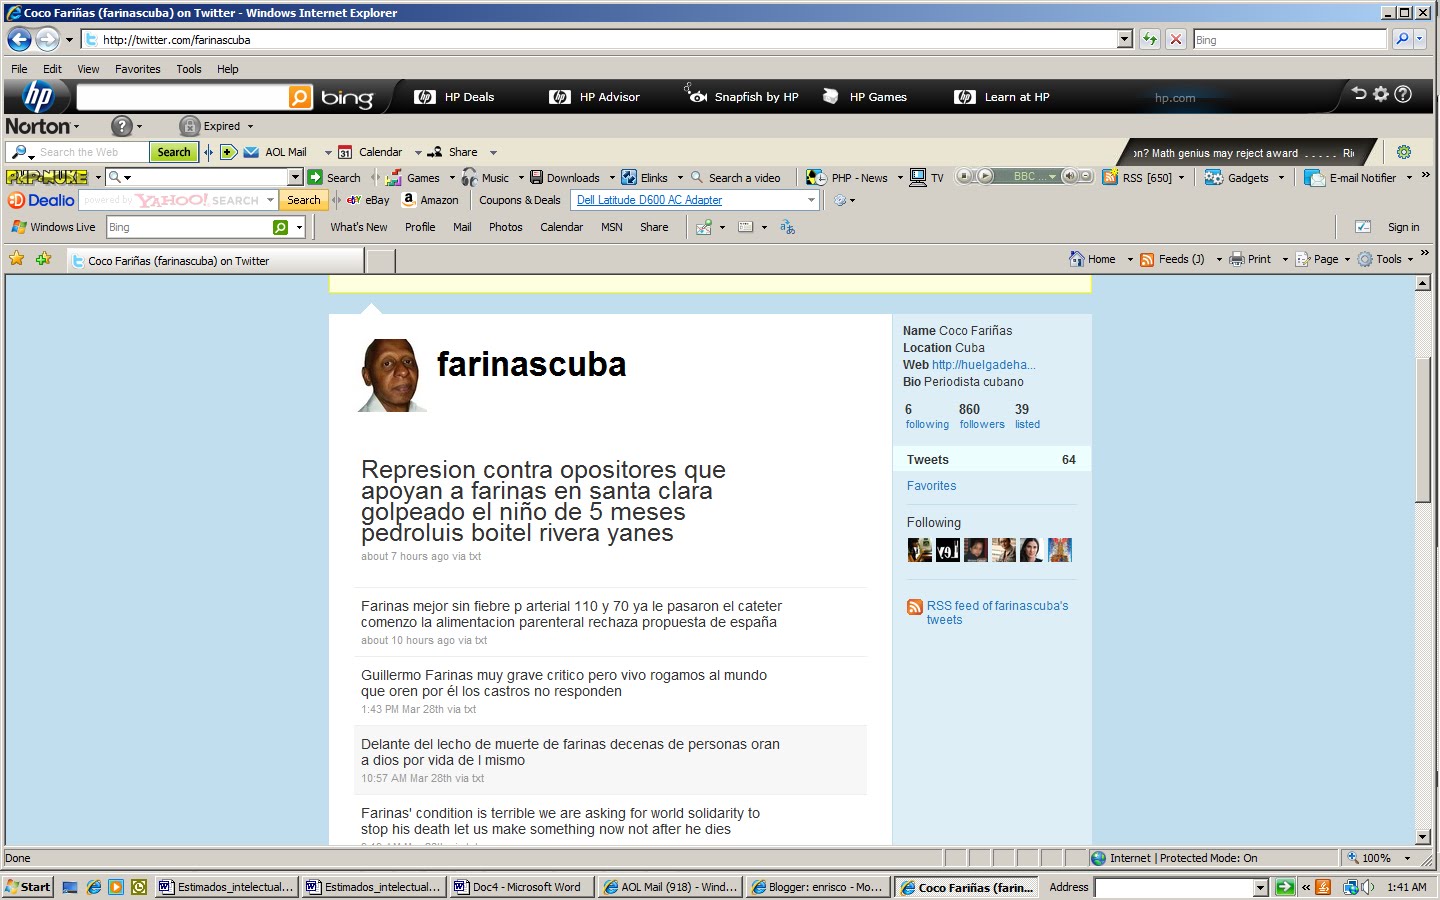Expand the Games dropdown arrow
This screenshot has height=900, width=1440.
452,178
